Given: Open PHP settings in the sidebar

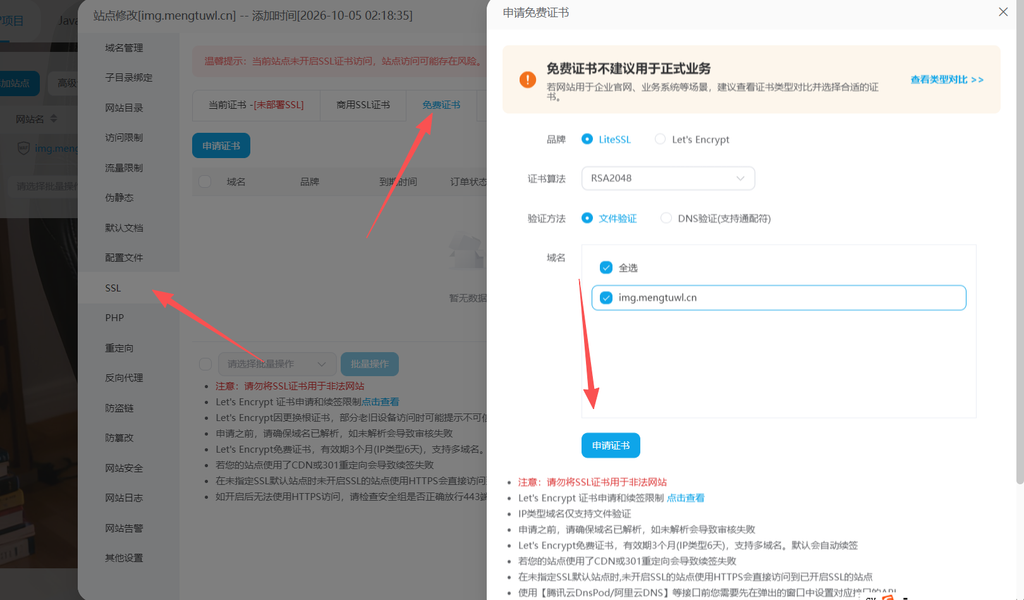Looking at the screenshot, I should [114, 318].
